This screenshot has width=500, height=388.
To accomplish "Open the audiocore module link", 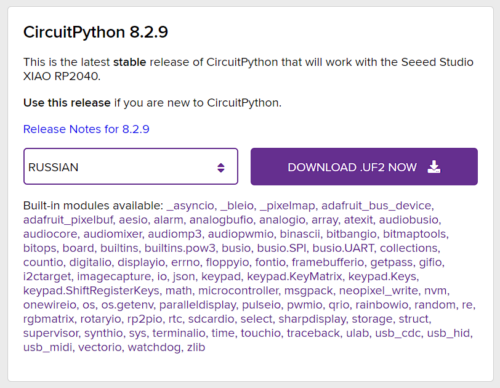I will click(x=50, y=234).
